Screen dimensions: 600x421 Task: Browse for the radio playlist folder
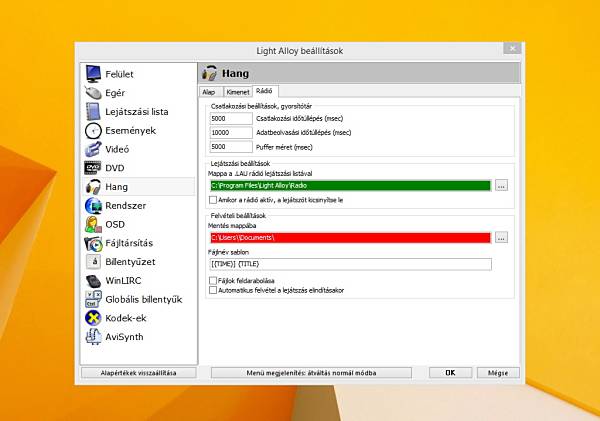click(x=501, y=186)
